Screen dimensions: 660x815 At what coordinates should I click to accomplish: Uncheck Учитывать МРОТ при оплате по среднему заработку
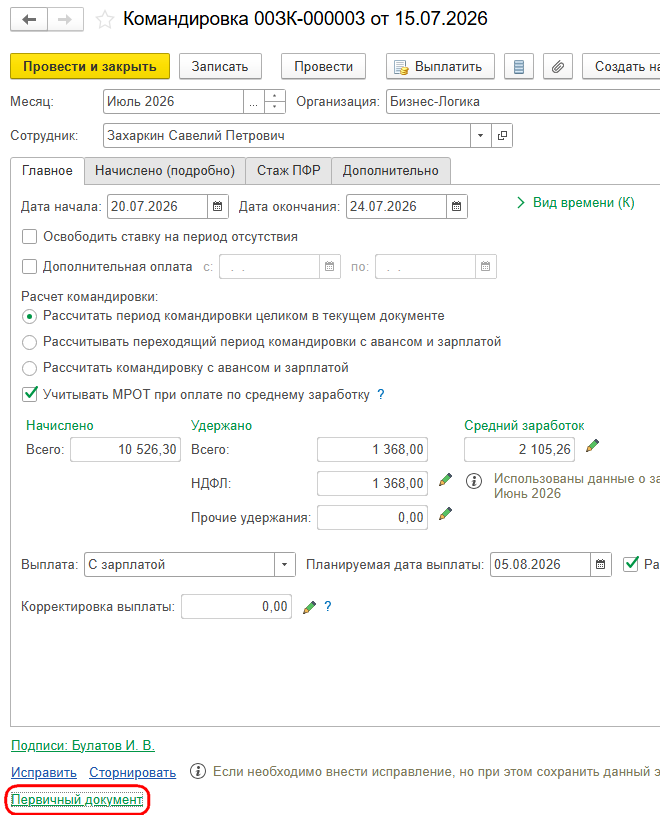tap(30, 394)
